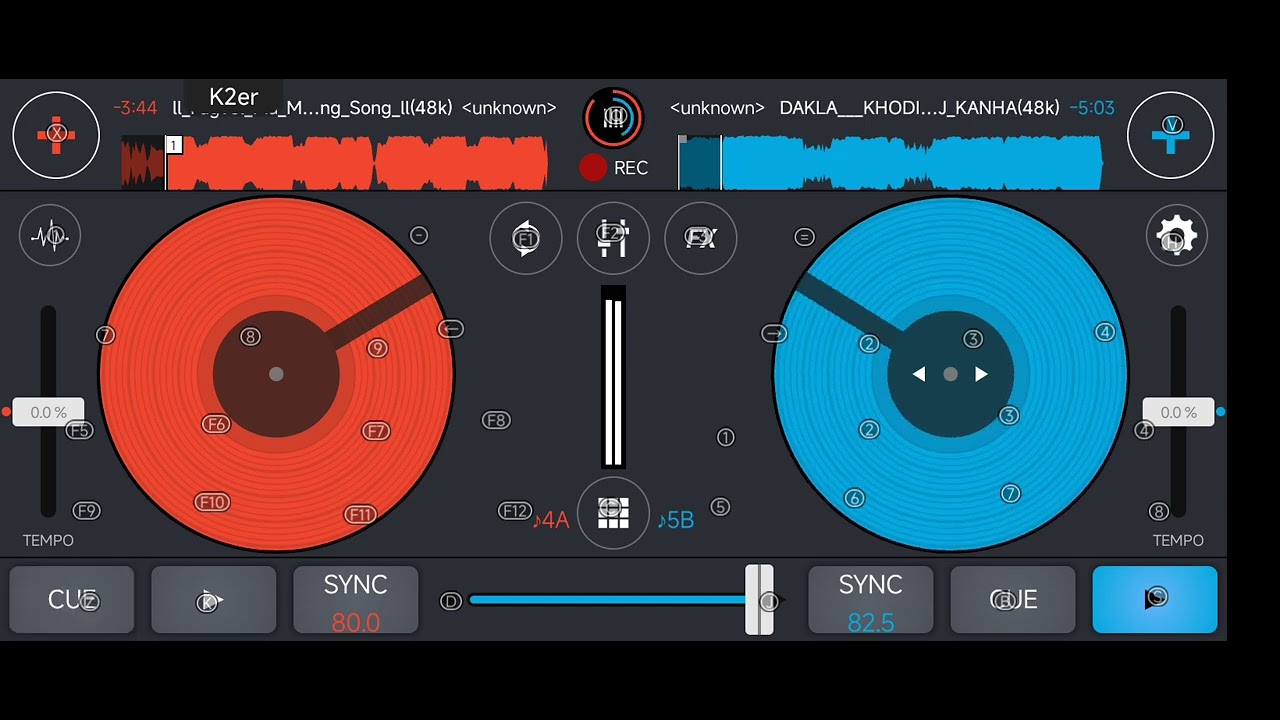Open the center menu ring icon
Screen dimensions: 1280x720
[x=613, y=117]
